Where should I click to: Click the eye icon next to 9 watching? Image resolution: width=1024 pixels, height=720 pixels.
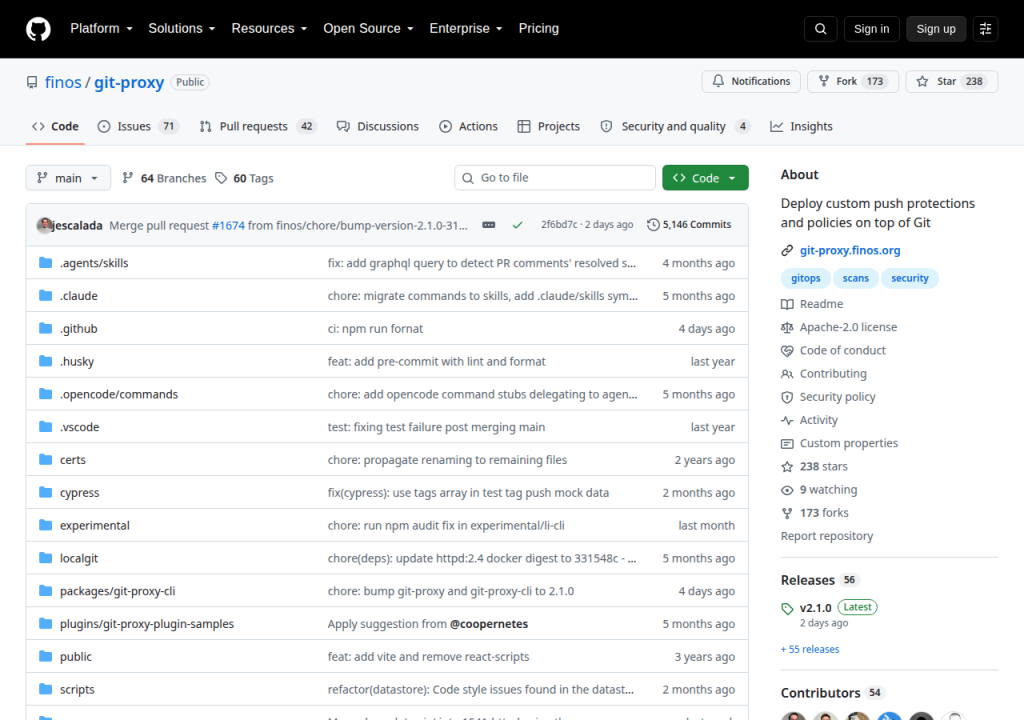(787, 490)
